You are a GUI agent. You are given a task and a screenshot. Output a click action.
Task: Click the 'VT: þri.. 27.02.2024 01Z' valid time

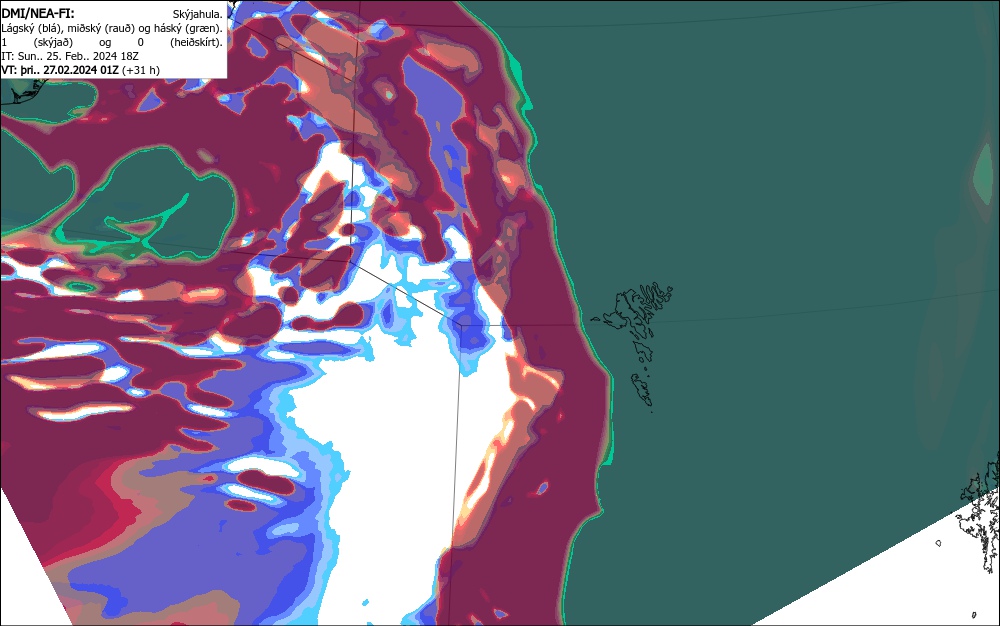60,70
